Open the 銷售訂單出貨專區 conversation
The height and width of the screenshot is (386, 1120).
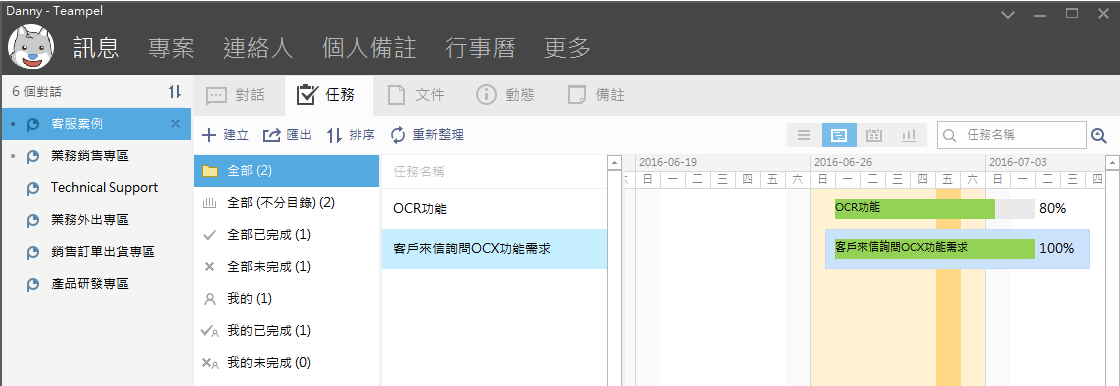coord(96,252)
